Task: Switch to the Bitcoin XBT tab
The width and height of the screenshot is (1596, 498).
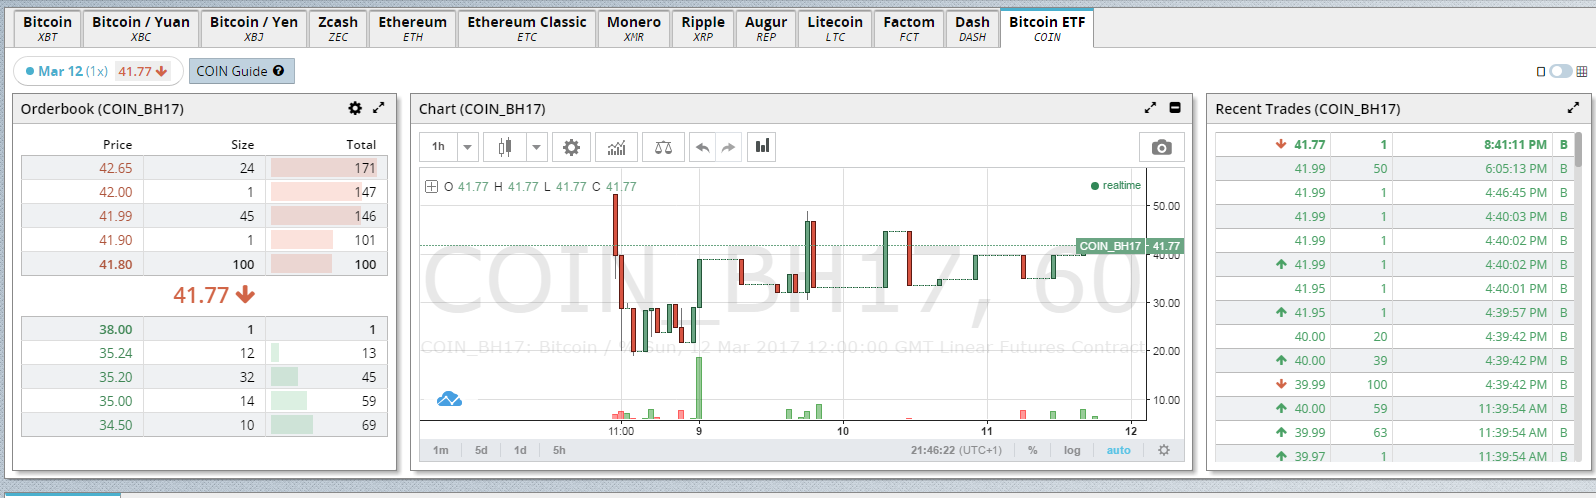Action: [48, 29]
